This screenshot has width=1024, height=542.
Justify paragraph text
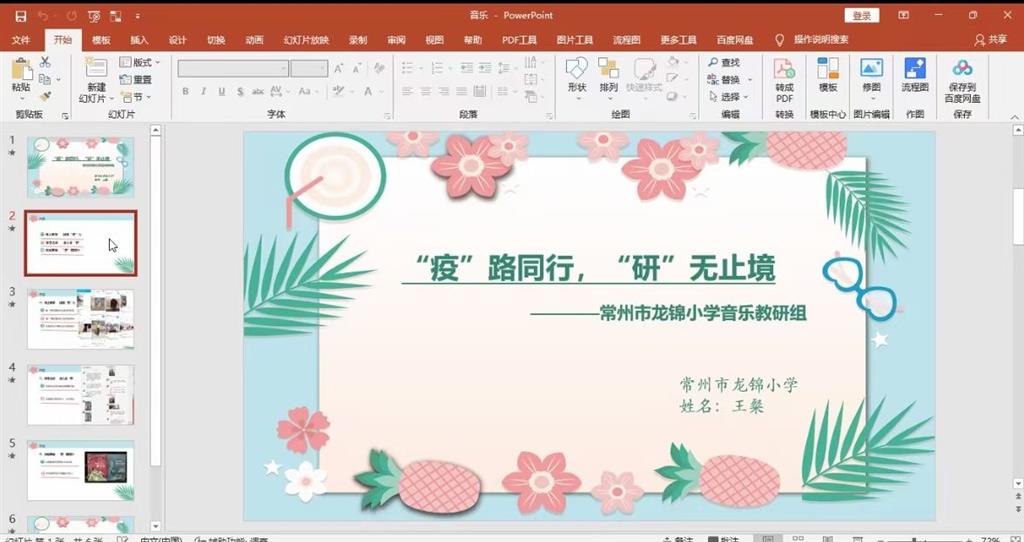click(462, 91)
